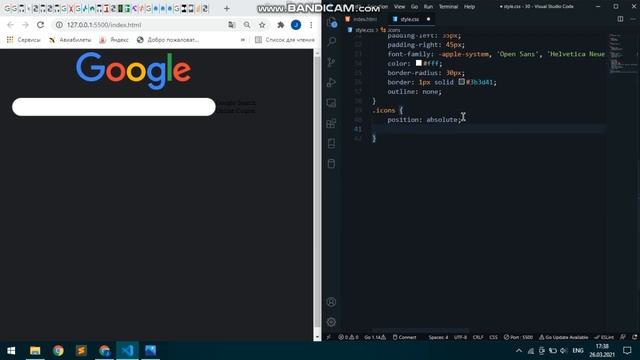
Task: Click the Google search input field on page
Action: [x=114, y=107]
